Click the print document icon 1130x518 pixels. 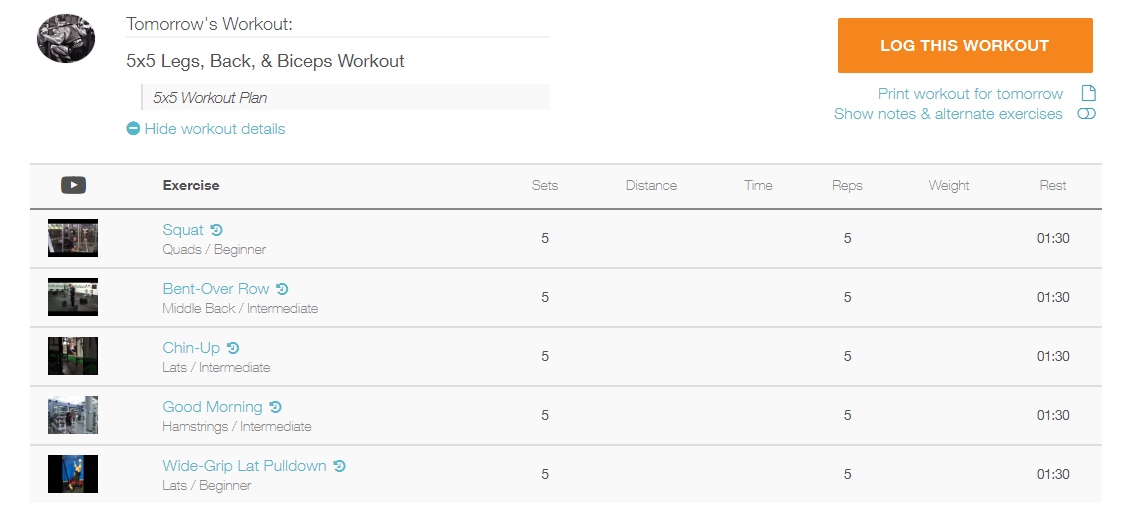(x=1089, y=93)
